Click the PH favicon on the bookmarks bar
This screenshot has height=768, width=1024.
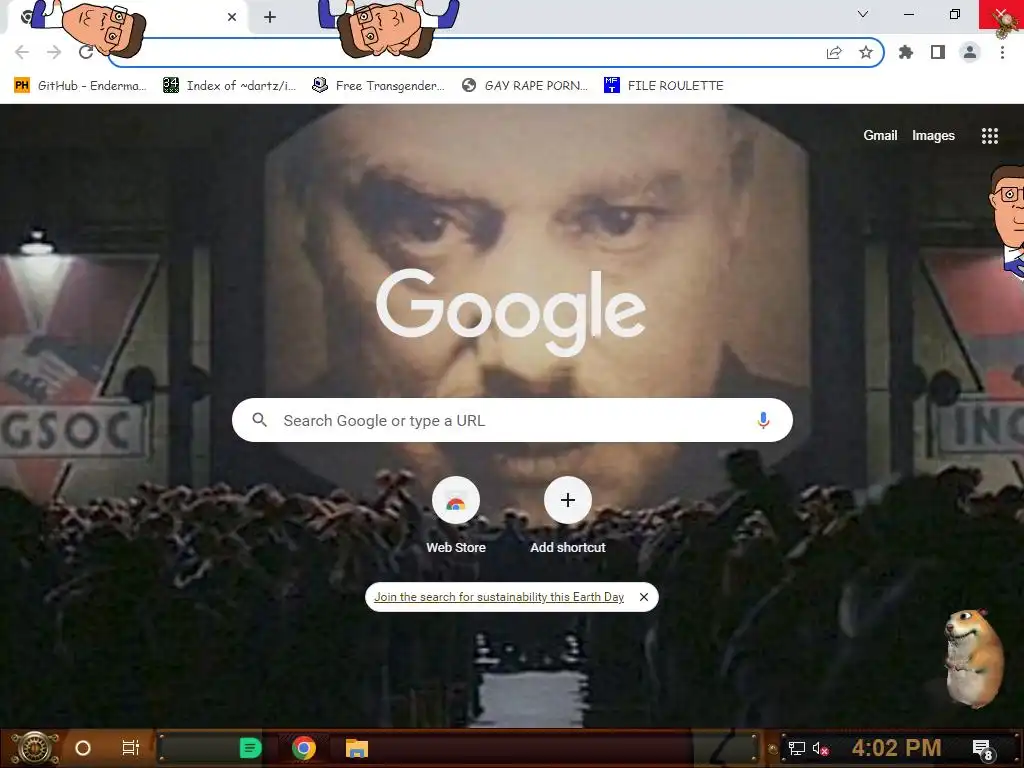pyautogui.click(x=22, y=86)
